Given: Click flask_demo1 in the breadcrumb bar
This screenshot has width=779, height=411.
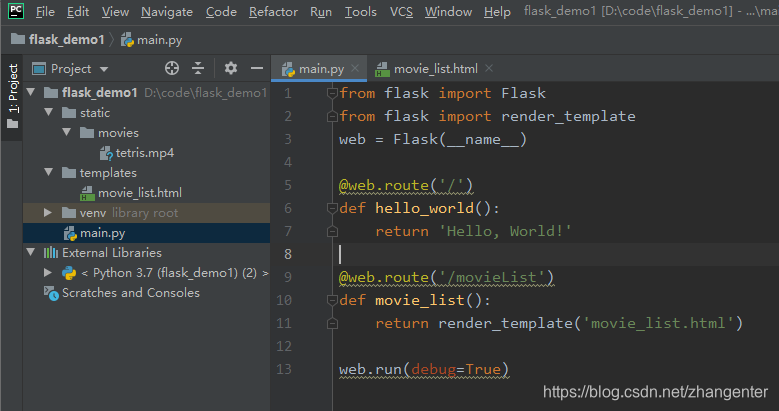Looking at the screenshot, I should coord(58,39).
